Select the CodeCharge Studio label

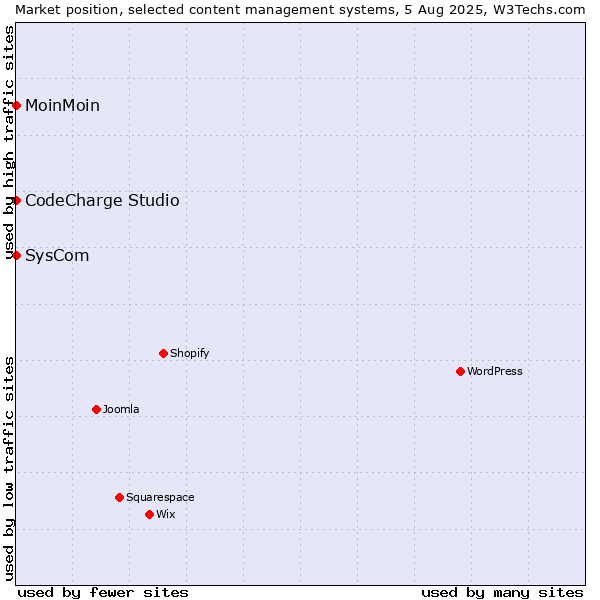point(102,201)
